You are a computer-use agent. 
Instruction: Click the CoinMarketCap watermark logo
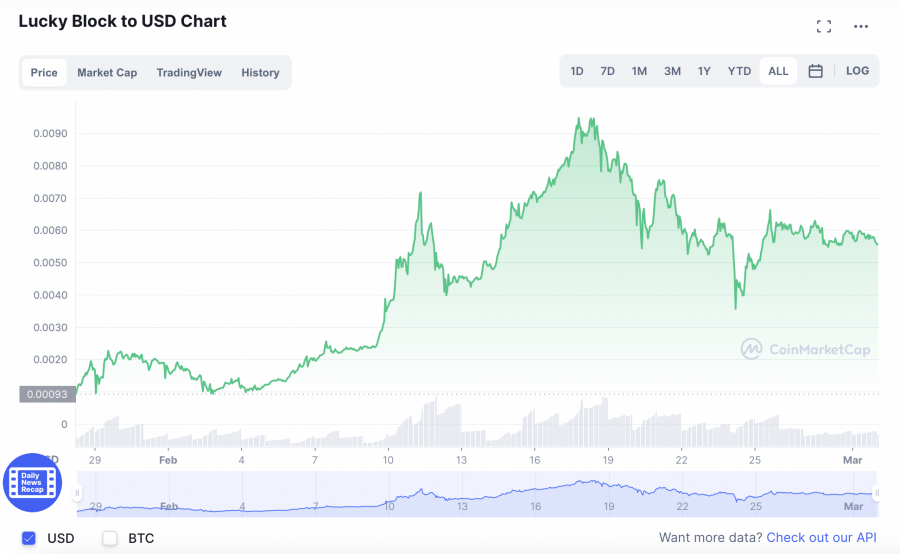coord(805,349)
